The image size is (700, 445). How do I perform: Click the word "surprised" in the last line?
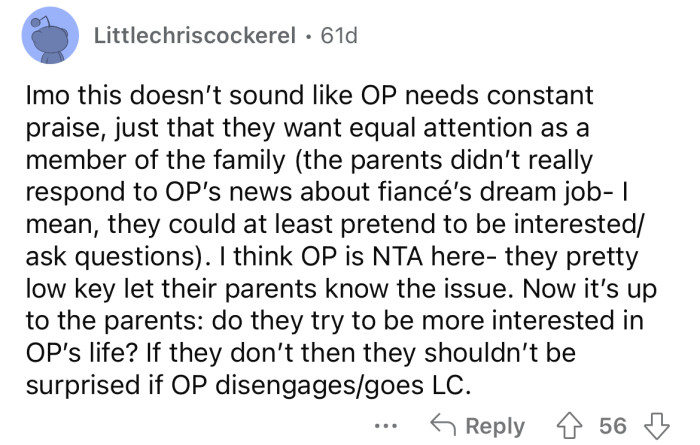(83, 385)
